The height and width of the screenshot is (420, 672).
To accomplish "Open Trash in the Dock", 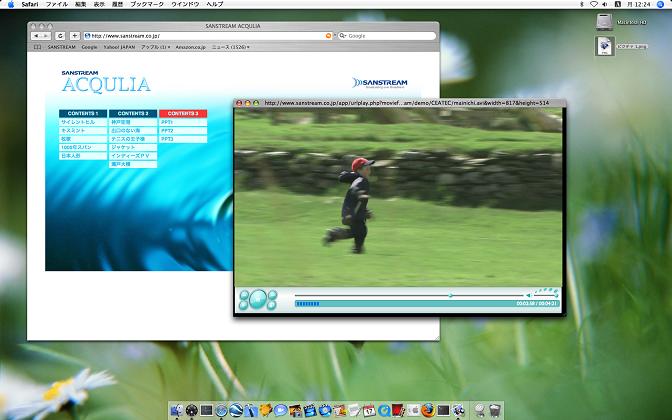I will click(494, 410).
